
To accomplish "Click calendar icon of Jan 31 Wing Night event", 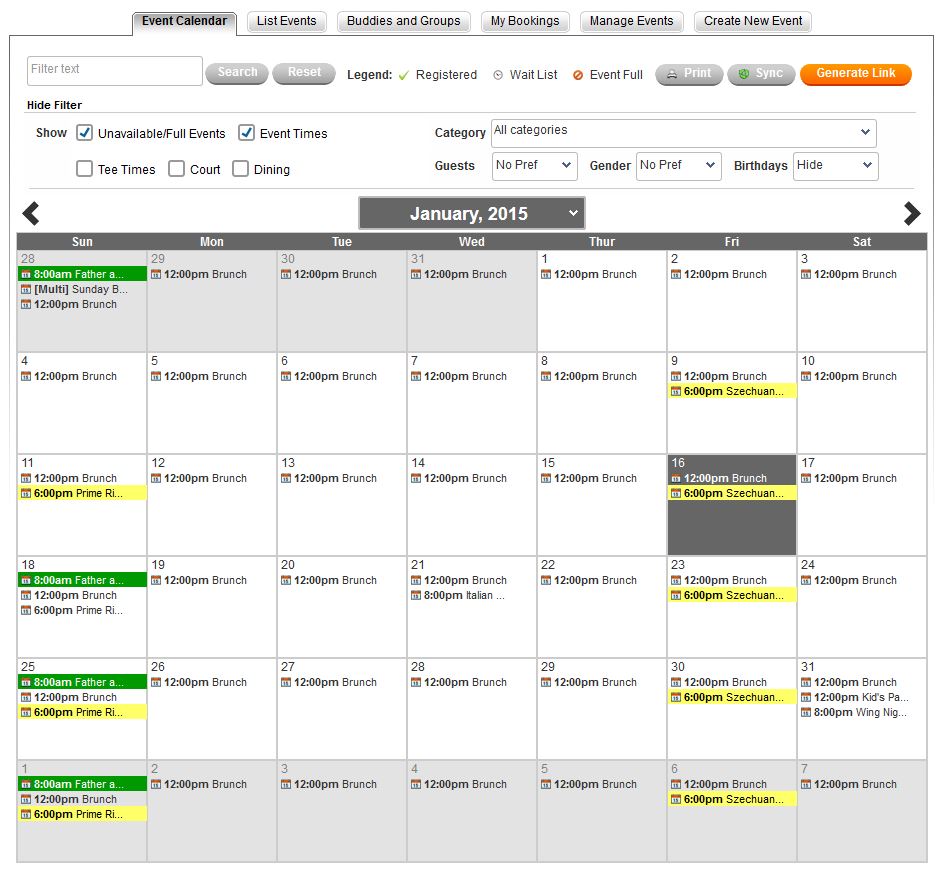I will [x=806, y=713].
